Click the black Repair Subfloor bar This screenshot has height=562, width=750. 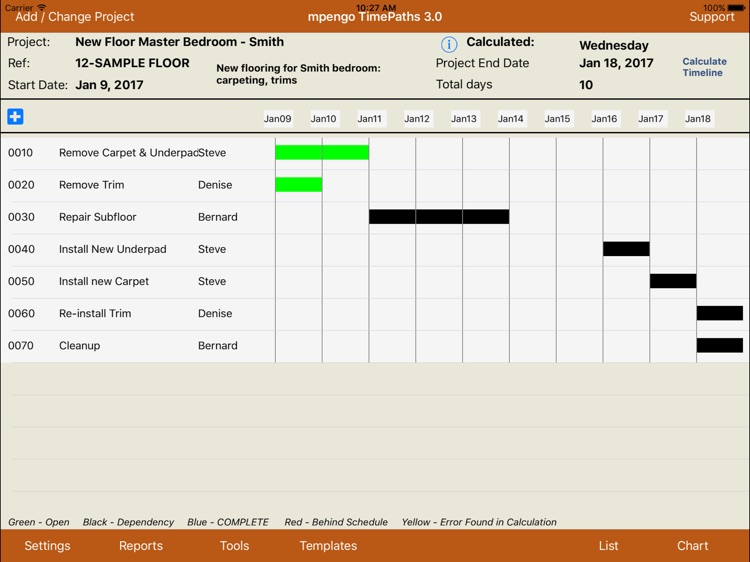click(x=439, y=217)
